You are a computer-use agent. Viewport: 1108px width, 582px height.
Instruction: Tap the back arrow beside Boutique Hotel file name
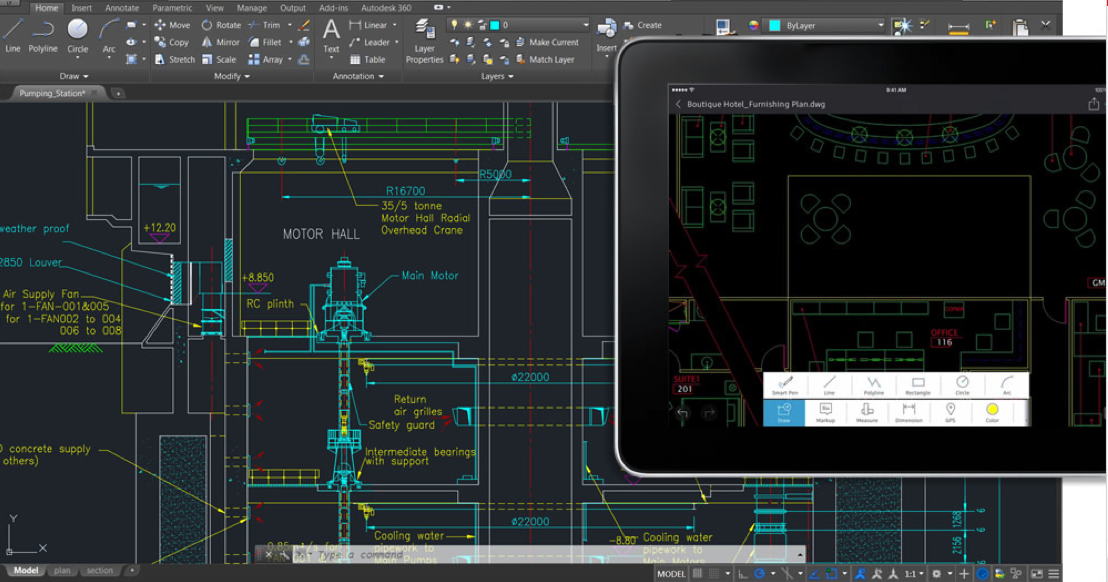[x=678, y=104]
